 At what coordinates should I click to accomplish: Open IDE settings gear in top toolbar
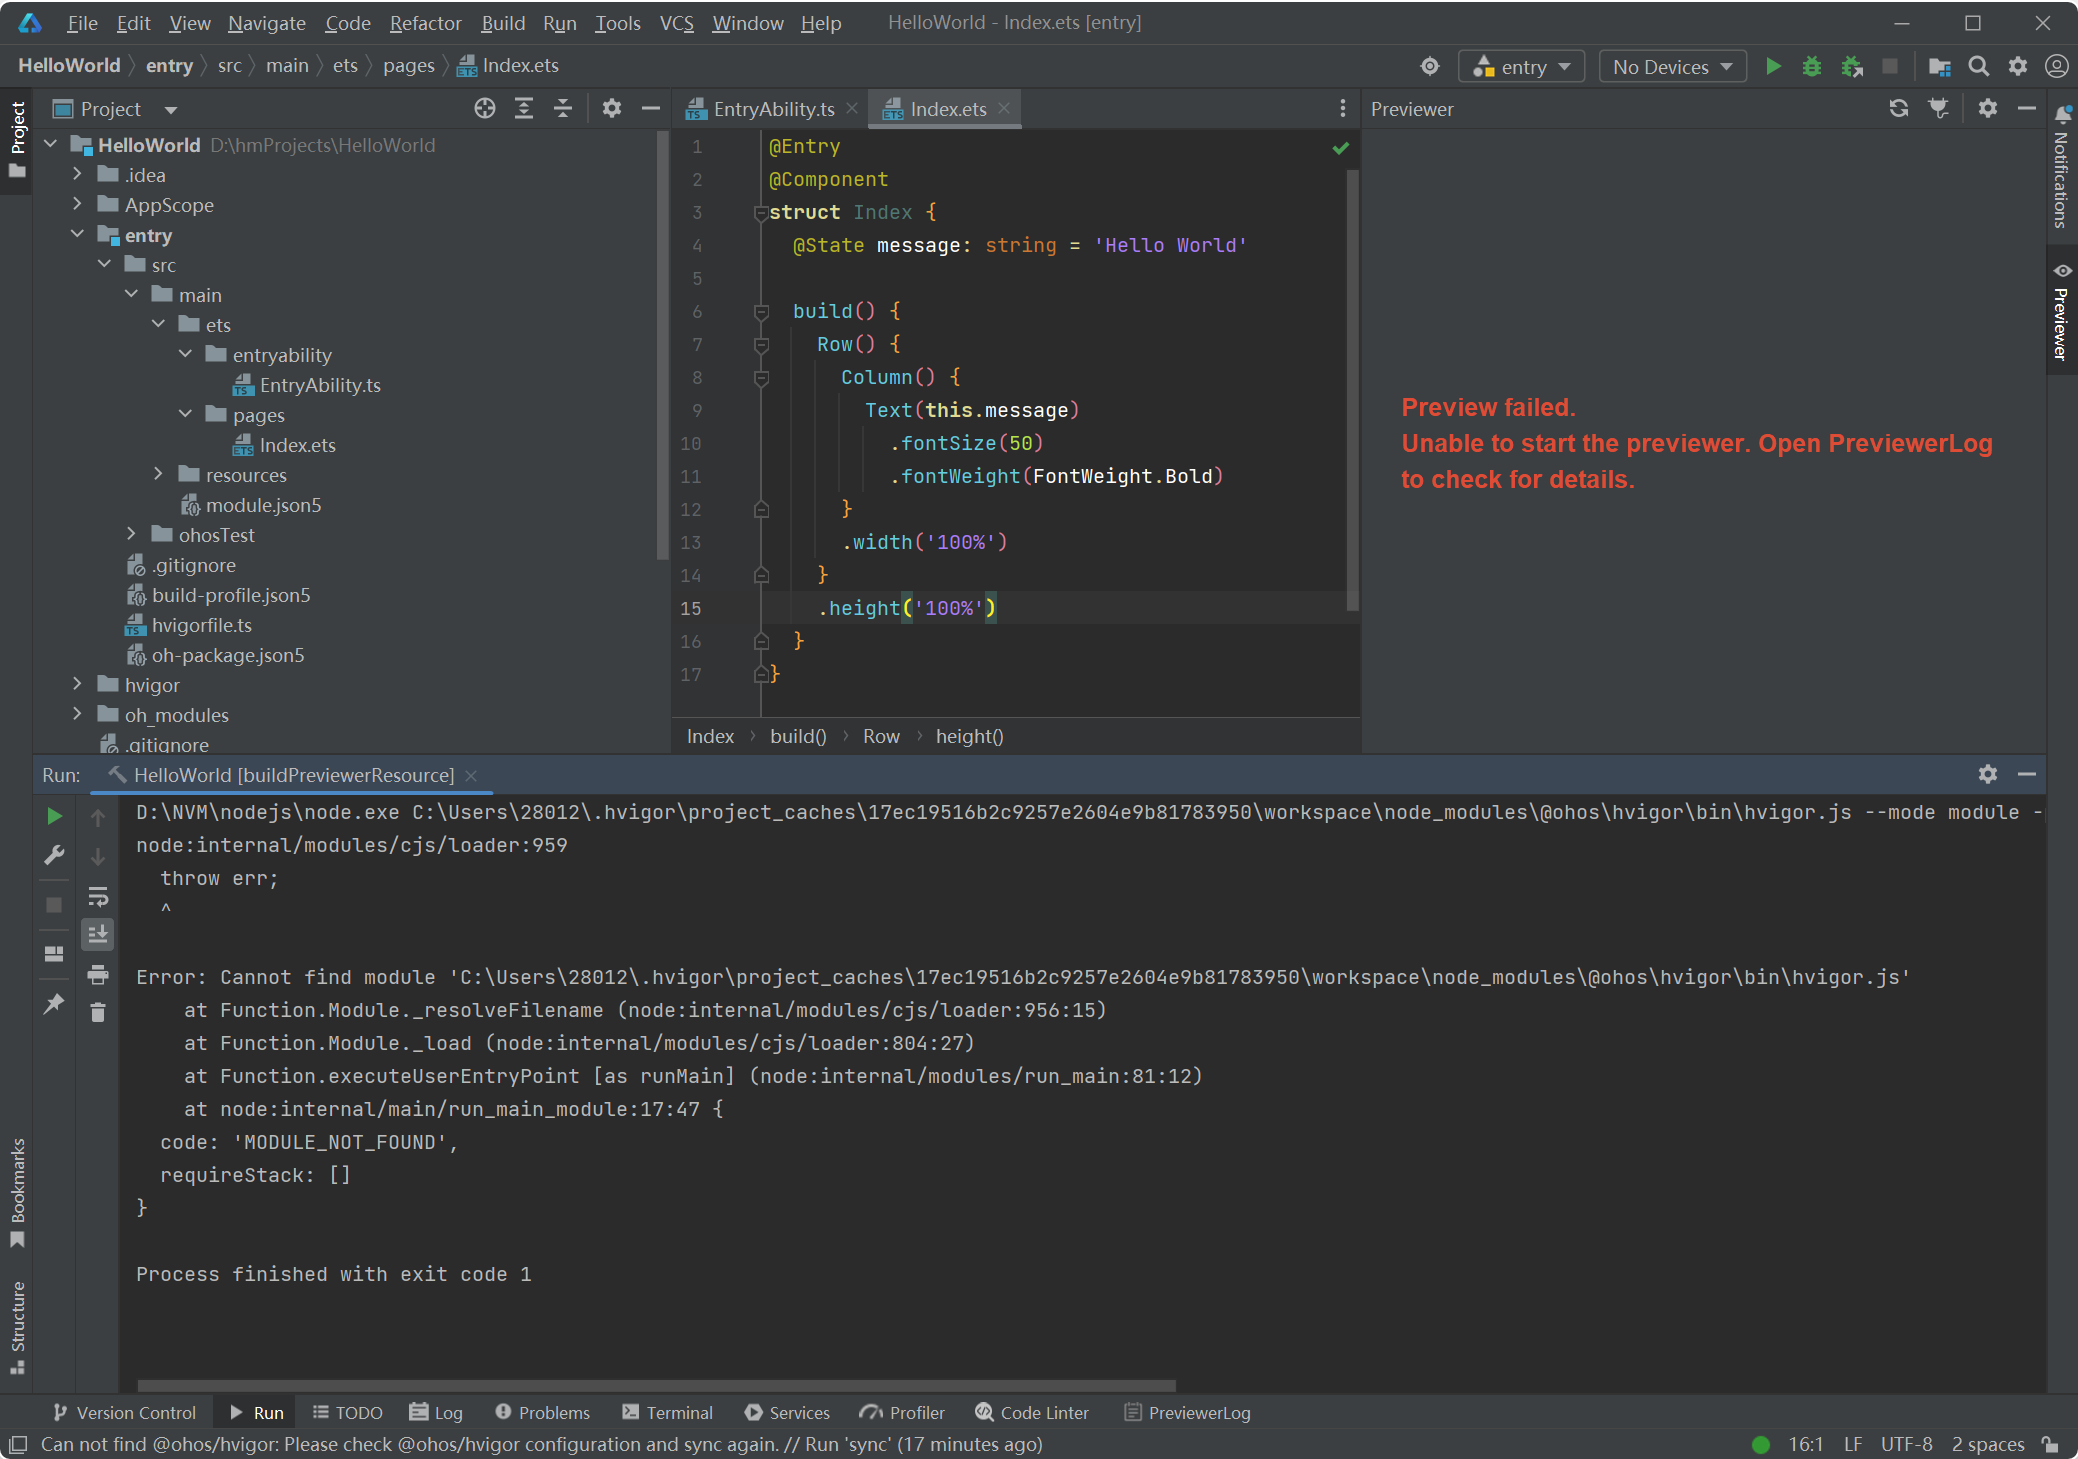(2017, 67)
